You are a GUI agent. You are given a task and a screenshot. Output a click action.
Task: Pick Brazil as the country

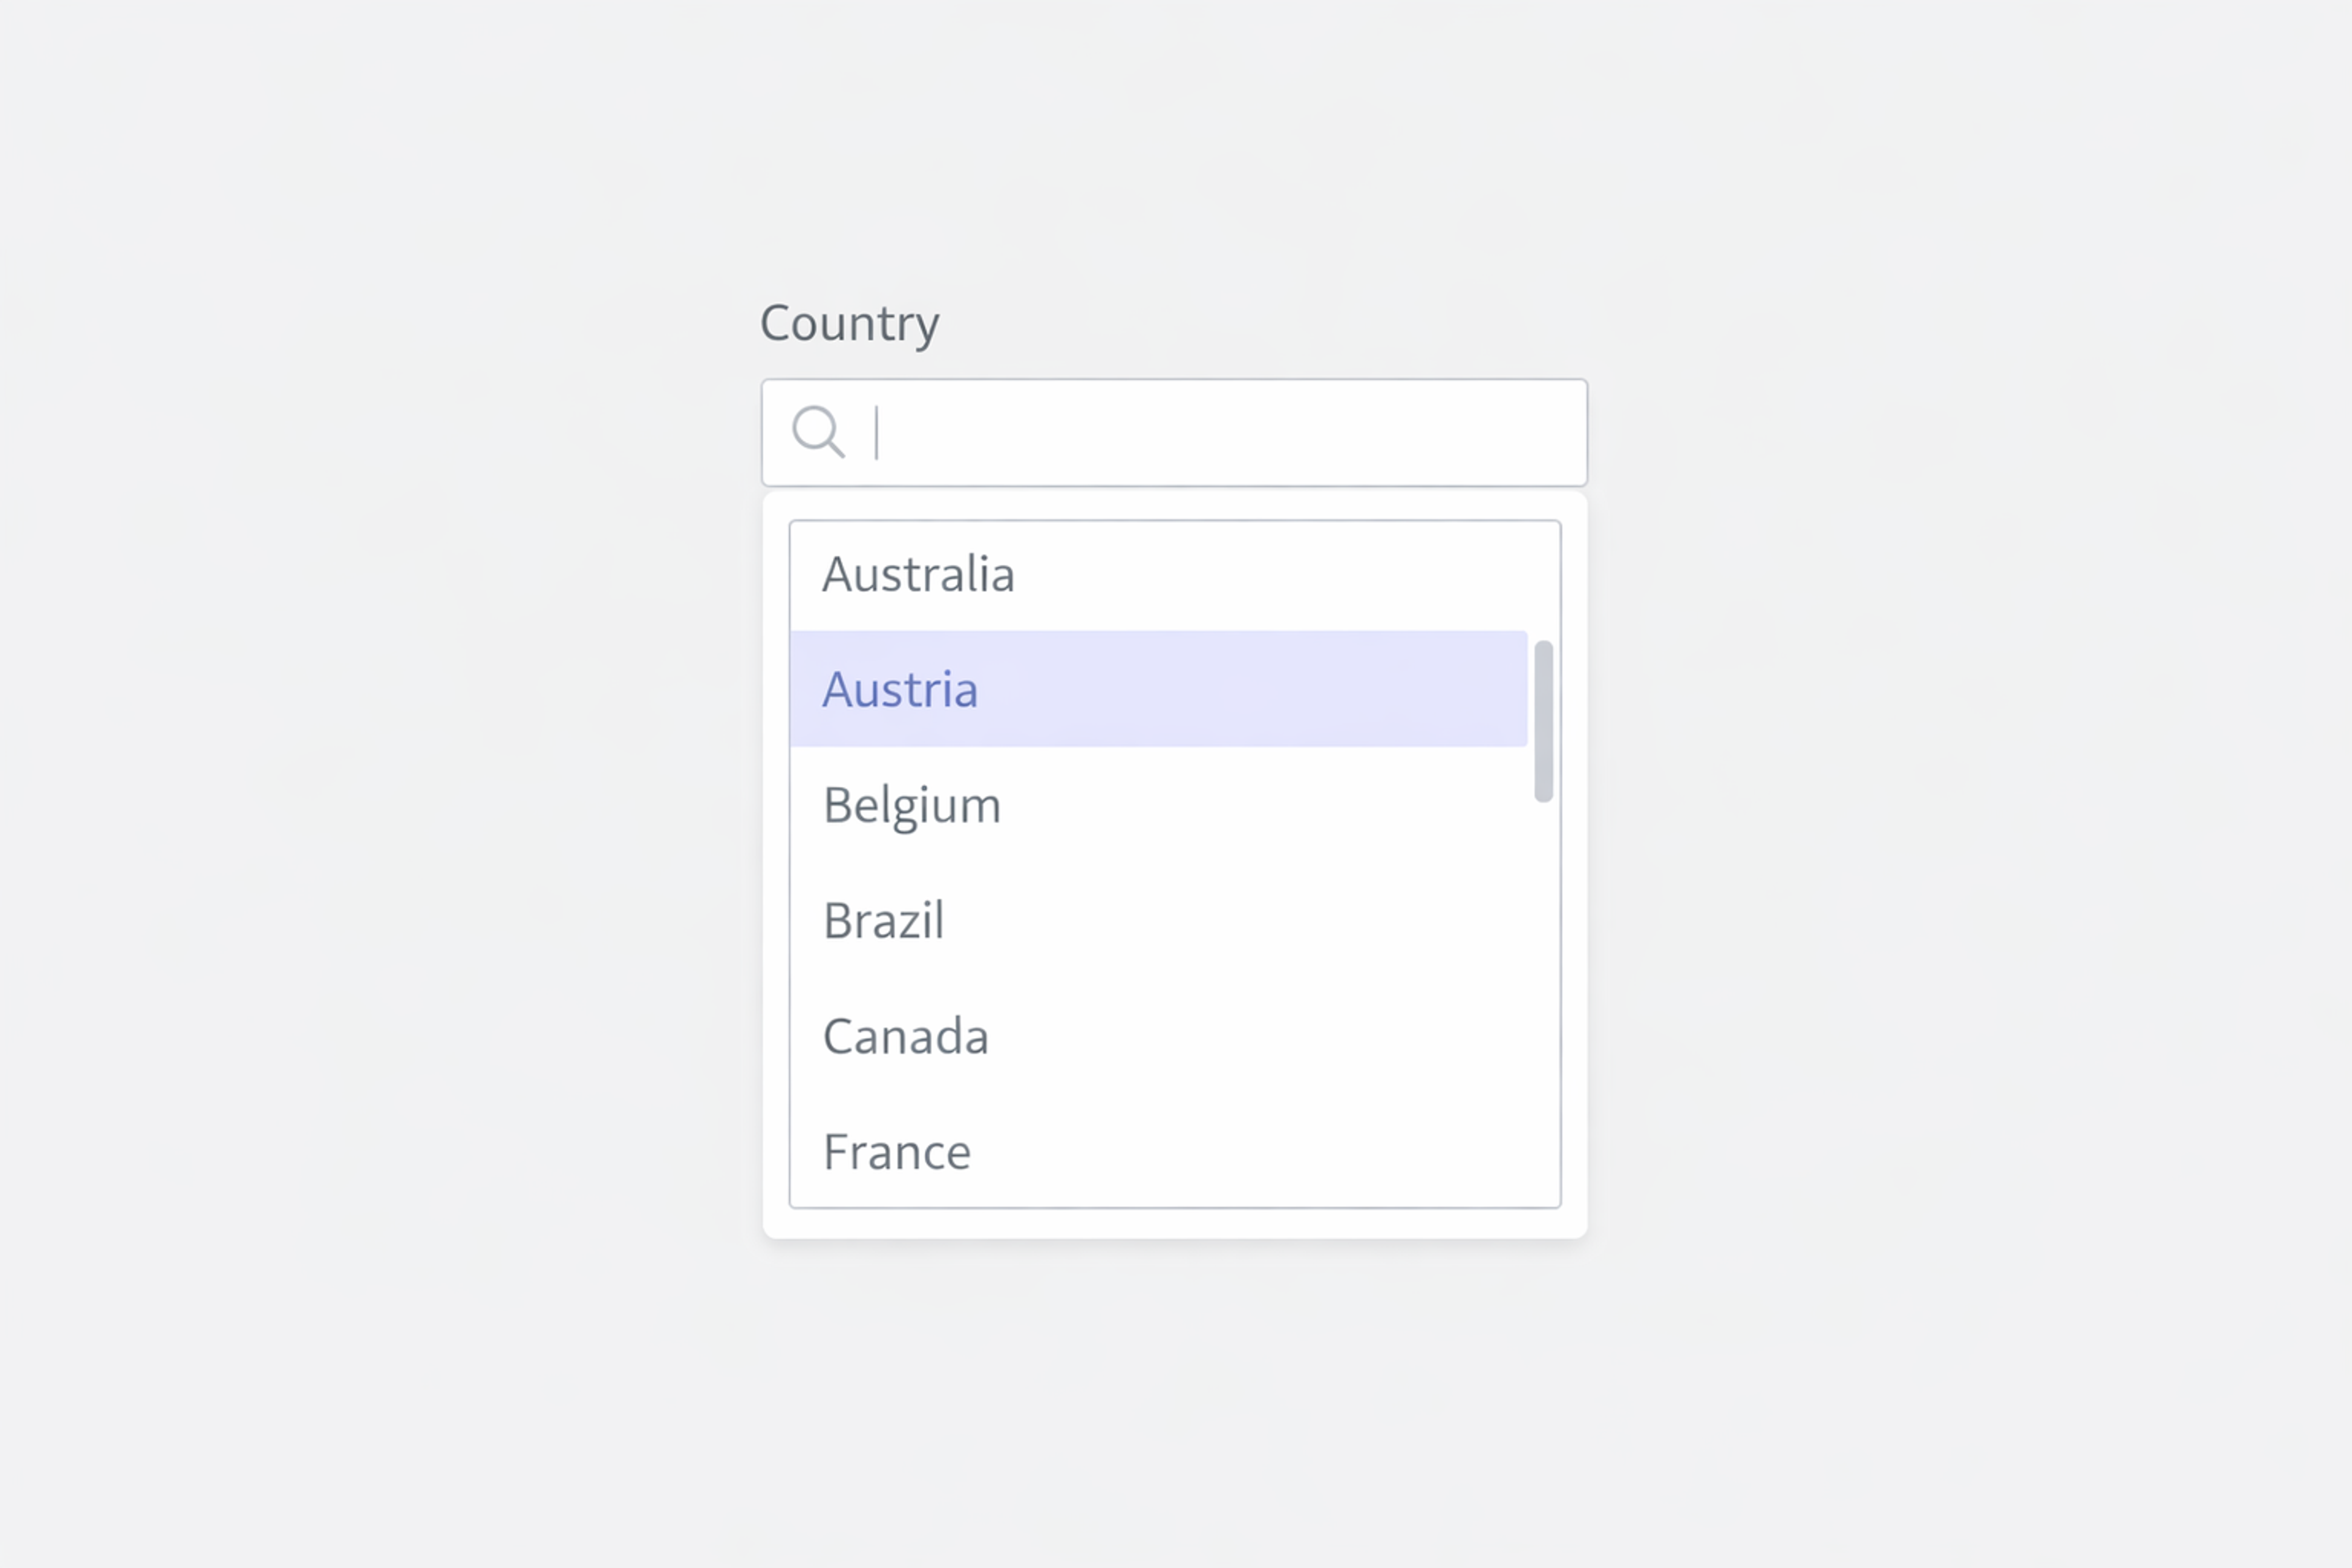pyautogui.click(x=884, y=920)
